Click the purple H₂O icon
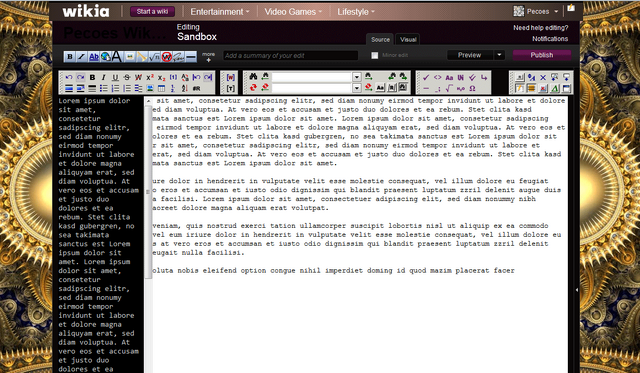Screen dimensions: 640x373 coord(461,89)
